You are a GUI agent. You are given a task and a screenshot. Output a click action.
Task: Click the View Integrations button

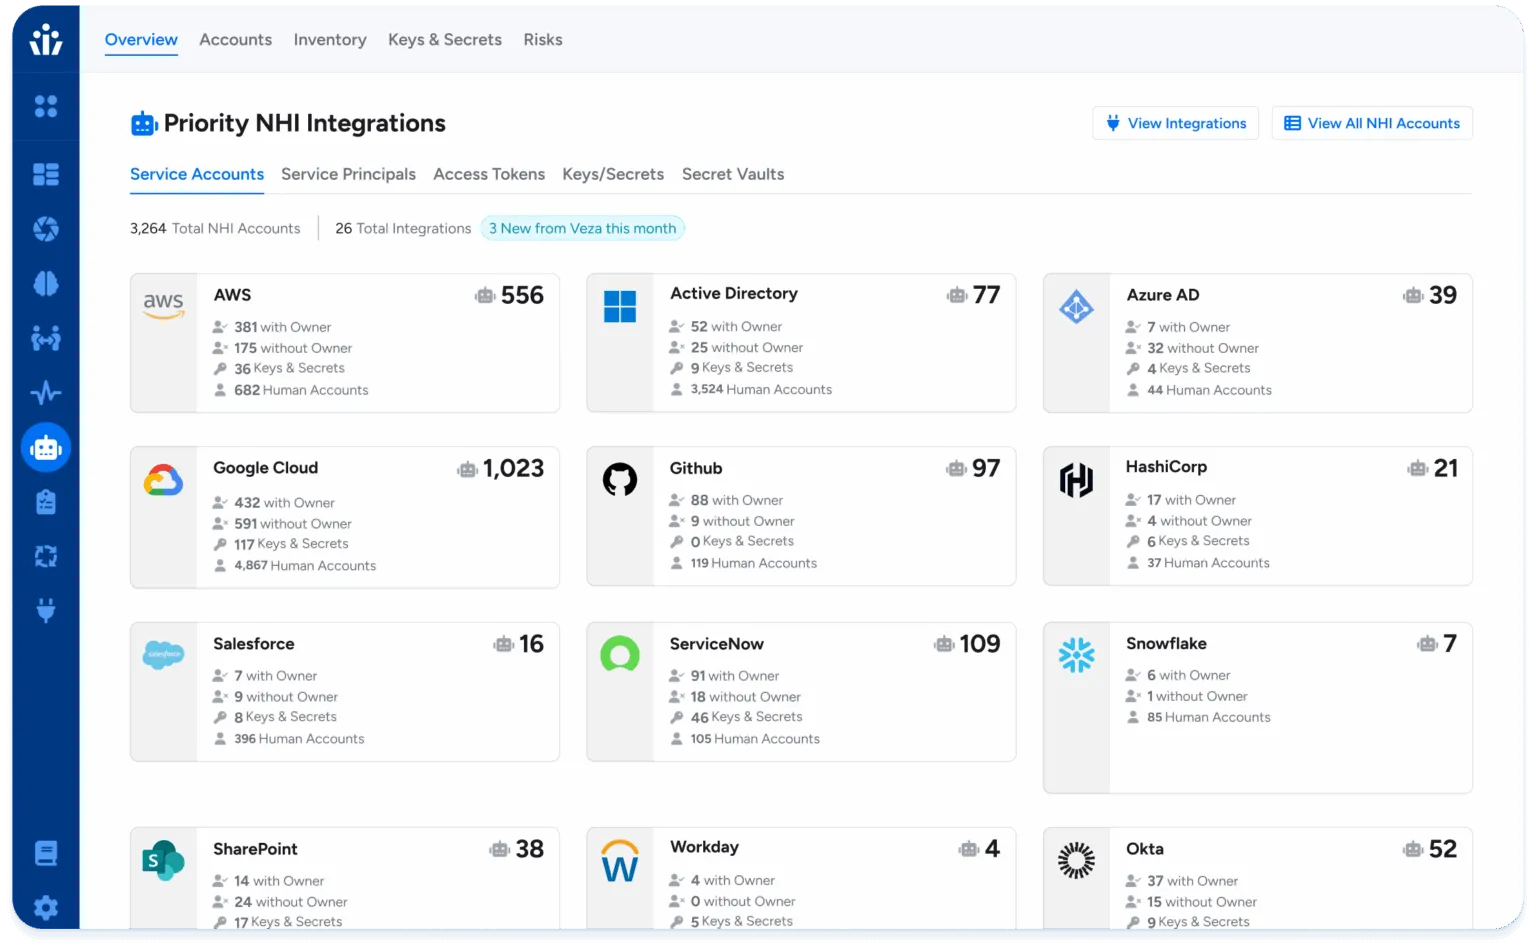[1175, 123]
